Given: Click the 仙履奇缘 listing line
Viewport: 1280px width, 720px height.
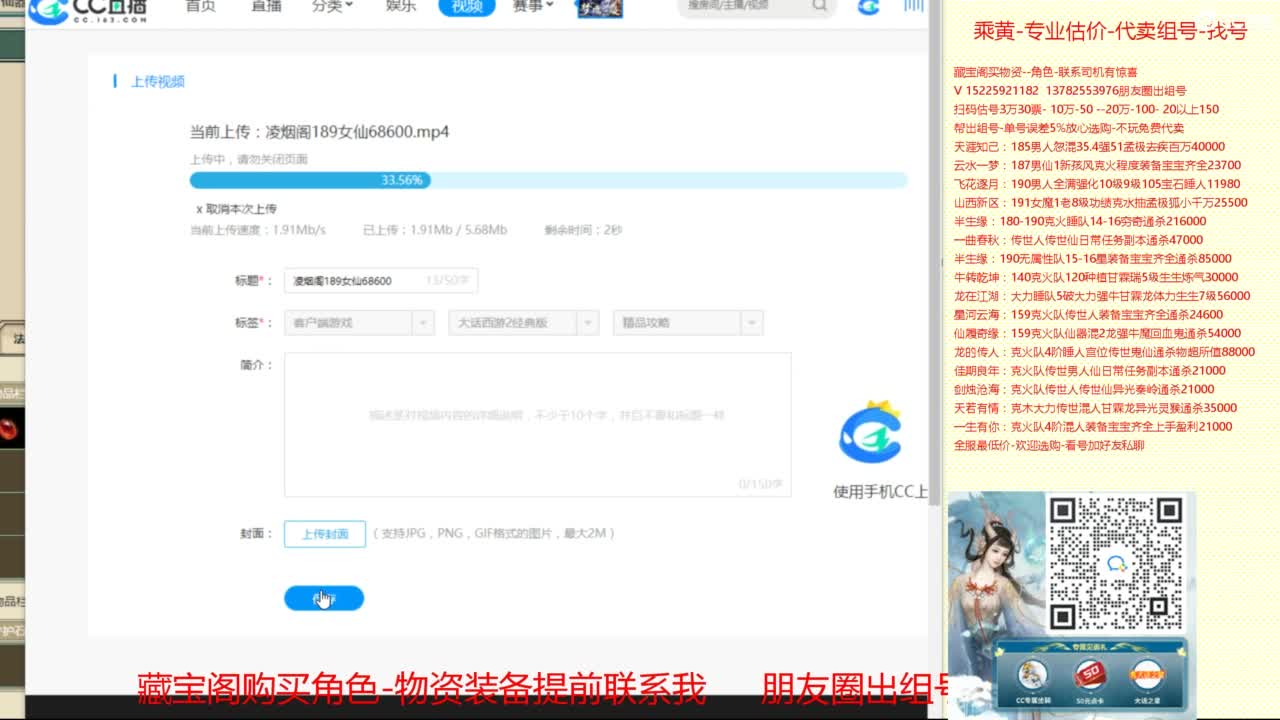Looking at the screenshot, I should tap(1097, 334).
